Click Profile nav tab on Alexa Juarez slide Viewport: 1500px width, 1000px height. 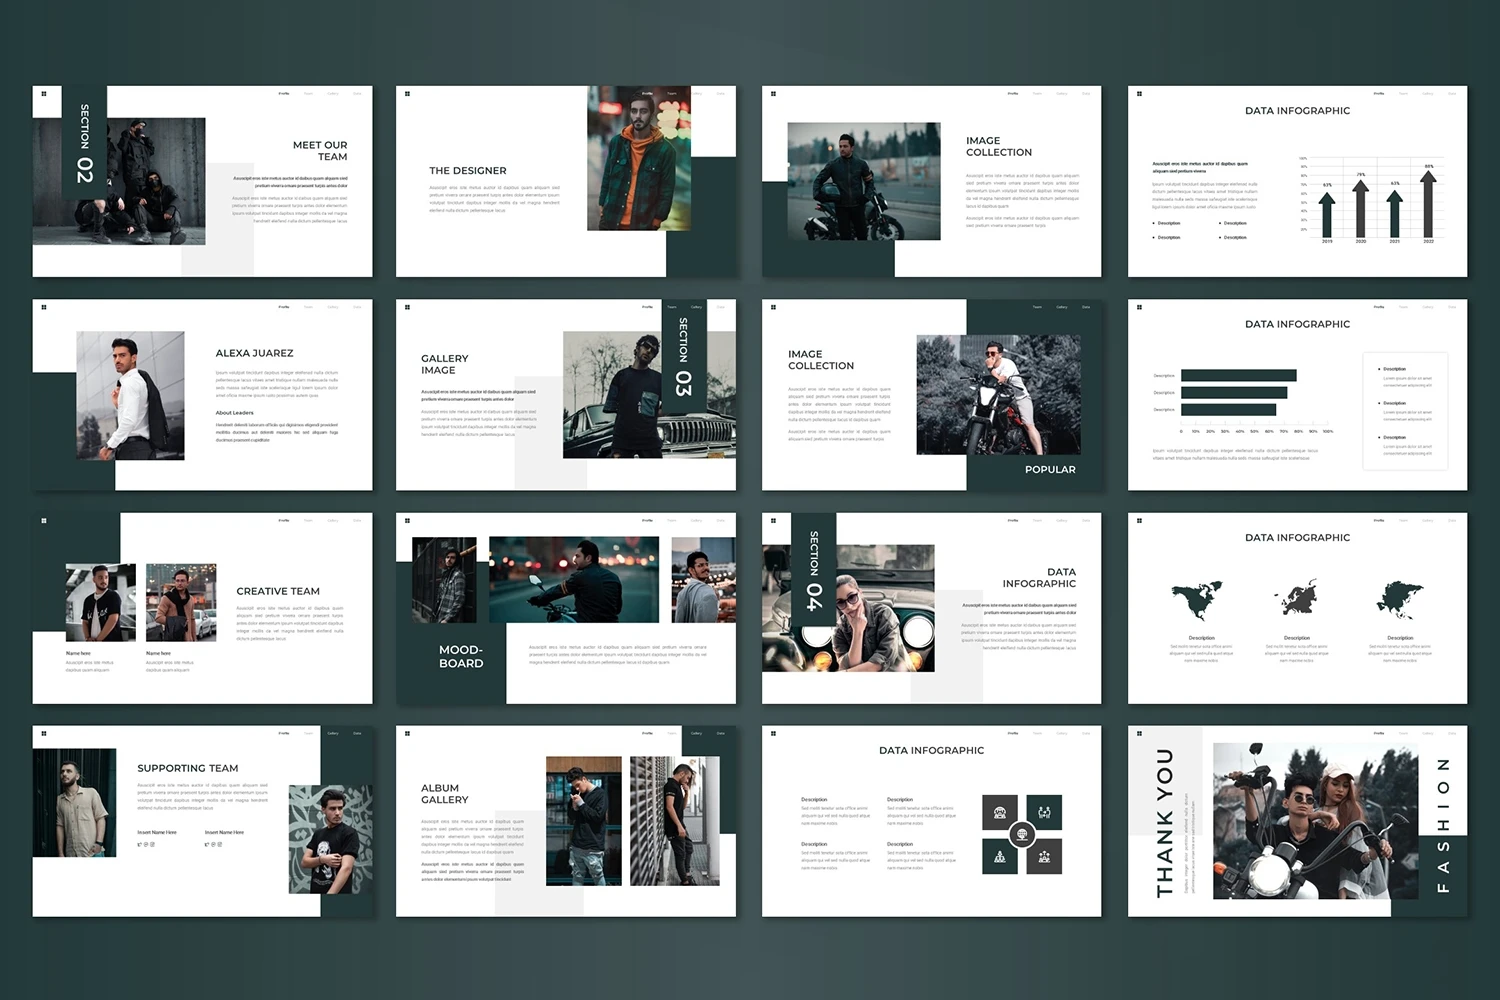(284, 307)
